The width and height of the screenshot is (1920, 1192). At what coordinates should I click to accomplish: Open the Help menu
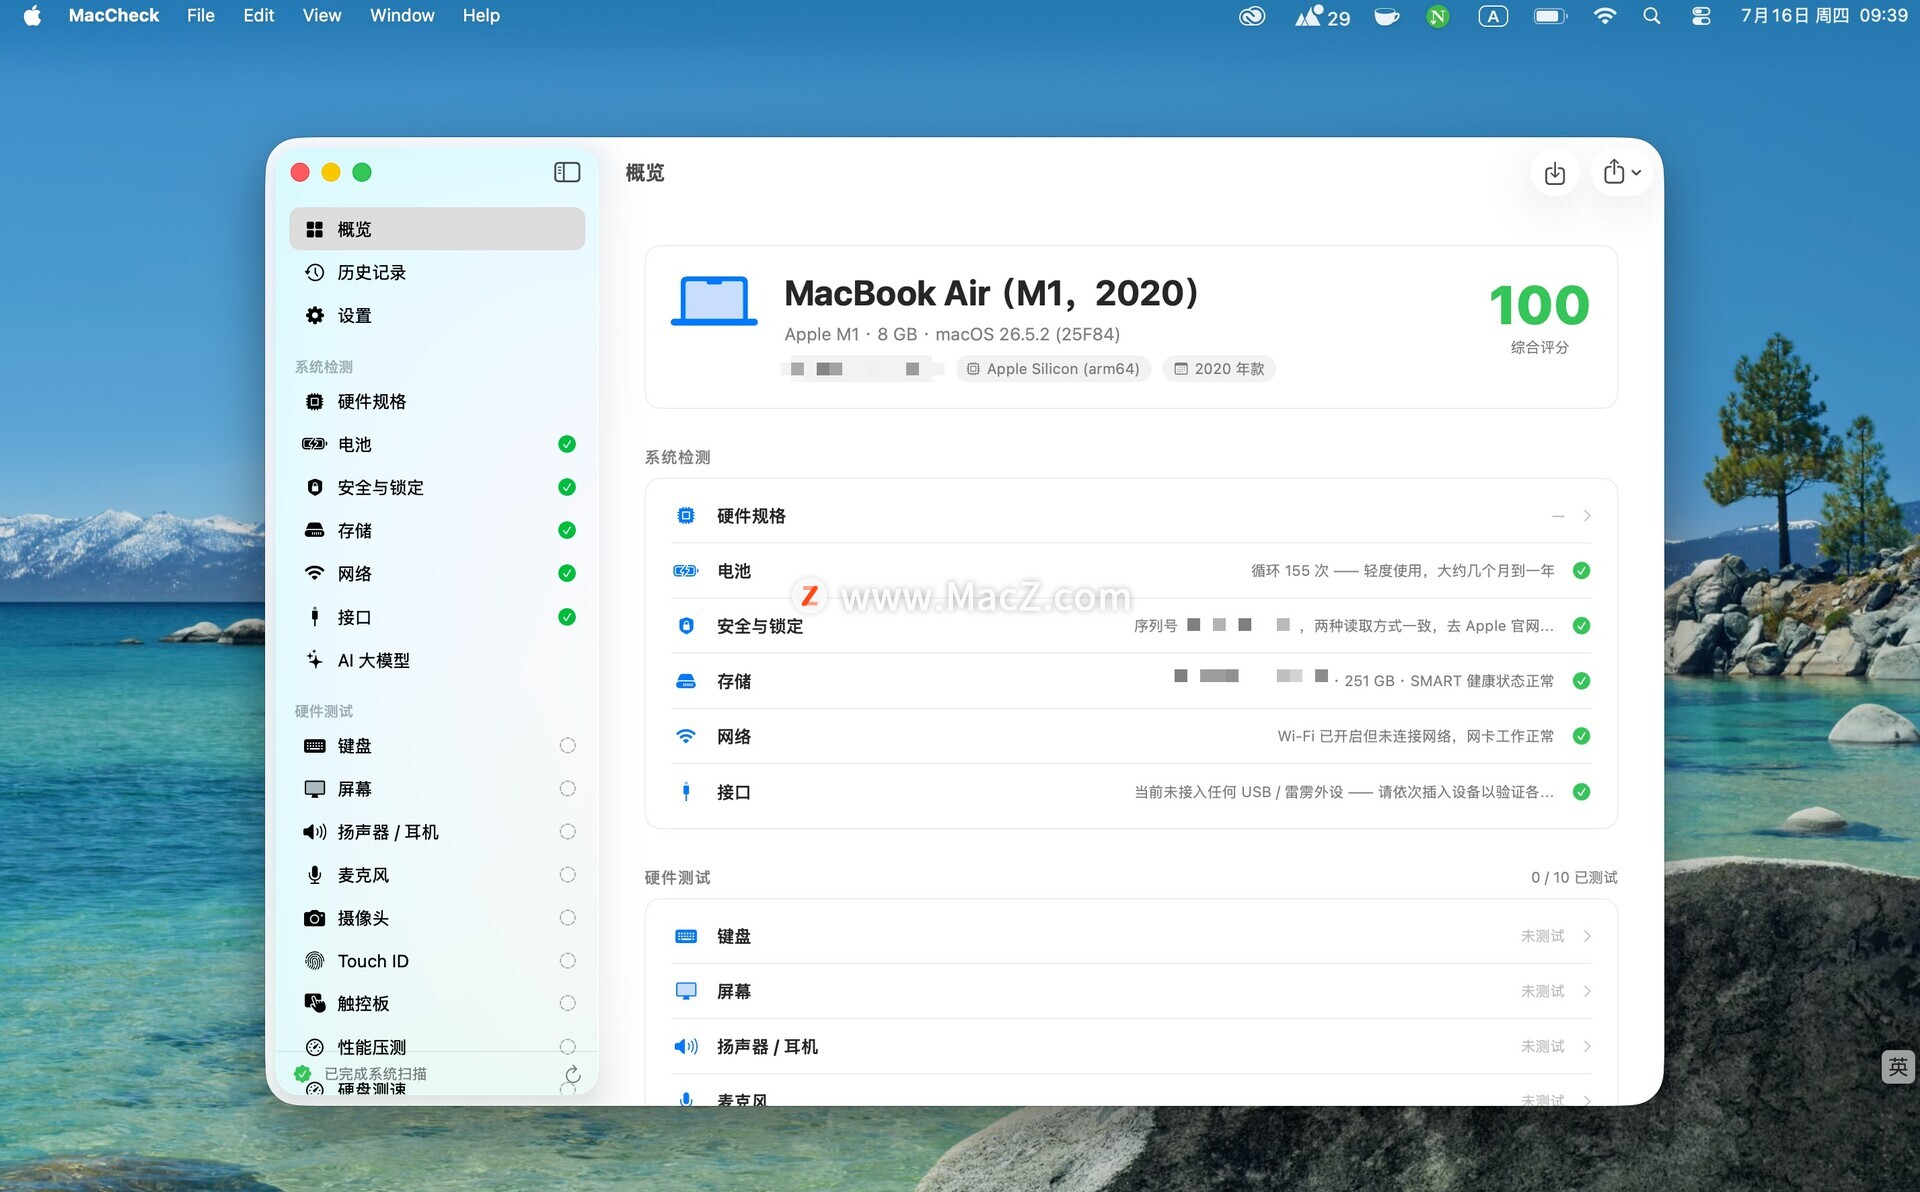pyautogui.click(x=481, y=15)
